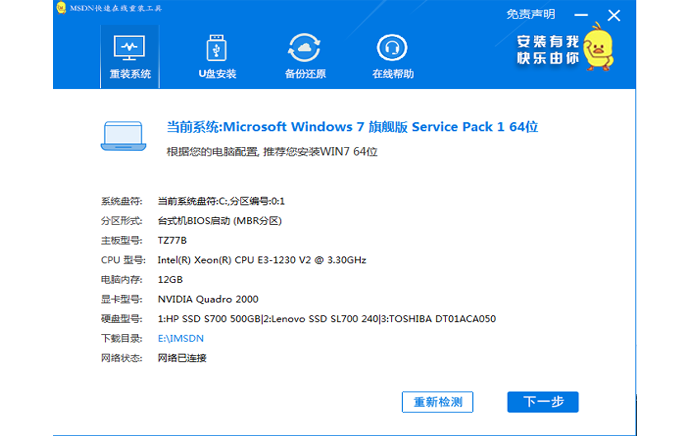
Task: Minimize the MSDN reinstall tool window
Action: point(581,15)
